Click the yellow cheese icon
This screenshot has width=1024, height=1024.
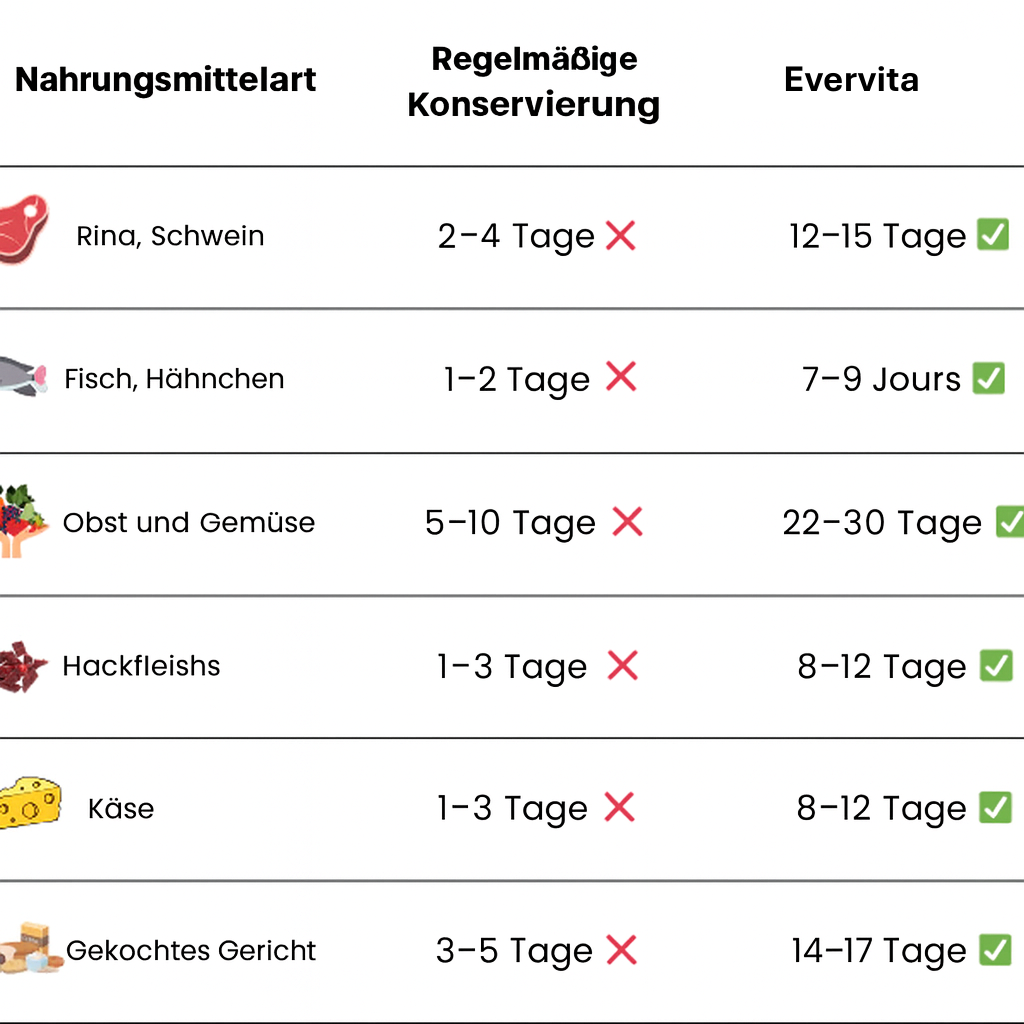pos(30,802)
